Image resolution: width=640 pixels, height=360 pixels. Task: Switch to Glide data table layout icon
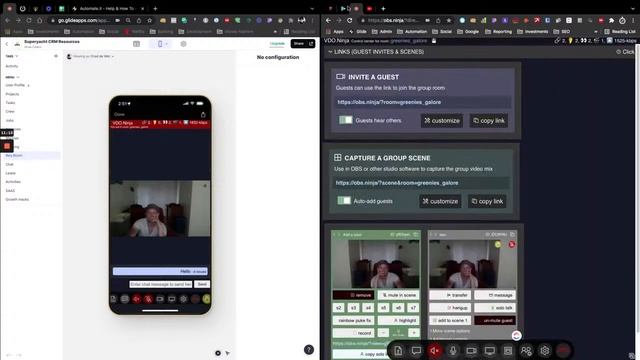point(136,44)
